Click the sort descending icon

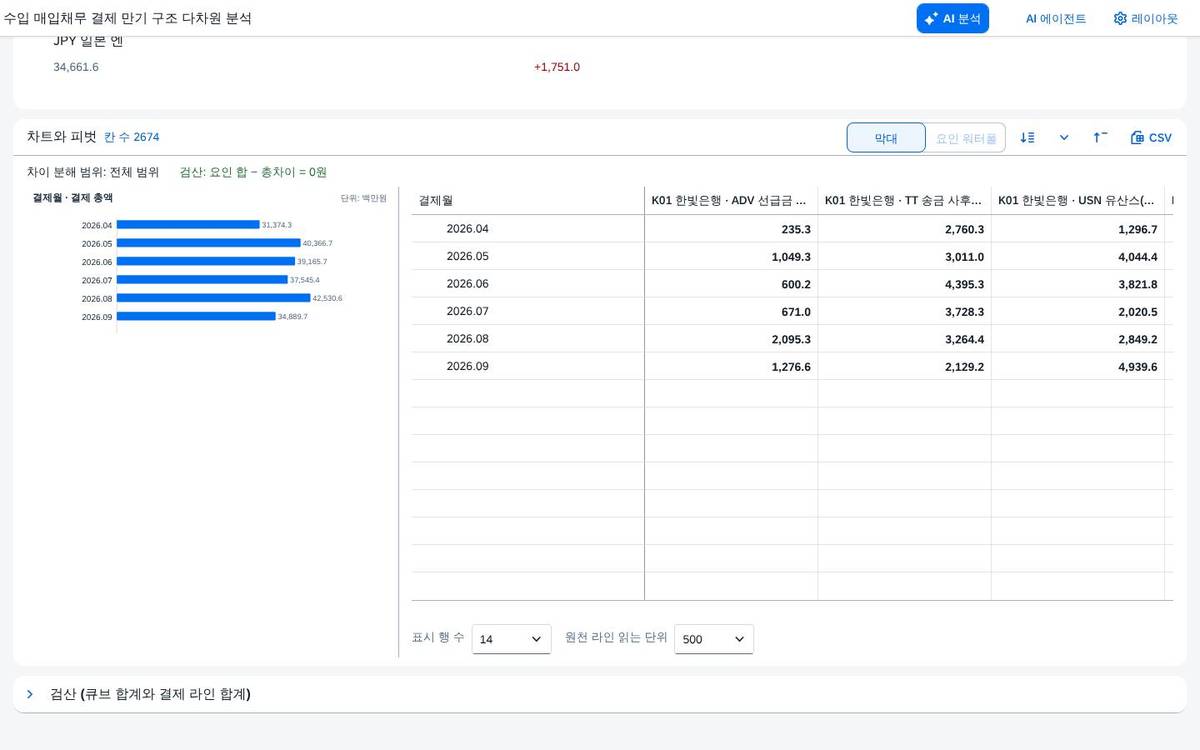click(x=1027, y=137)
